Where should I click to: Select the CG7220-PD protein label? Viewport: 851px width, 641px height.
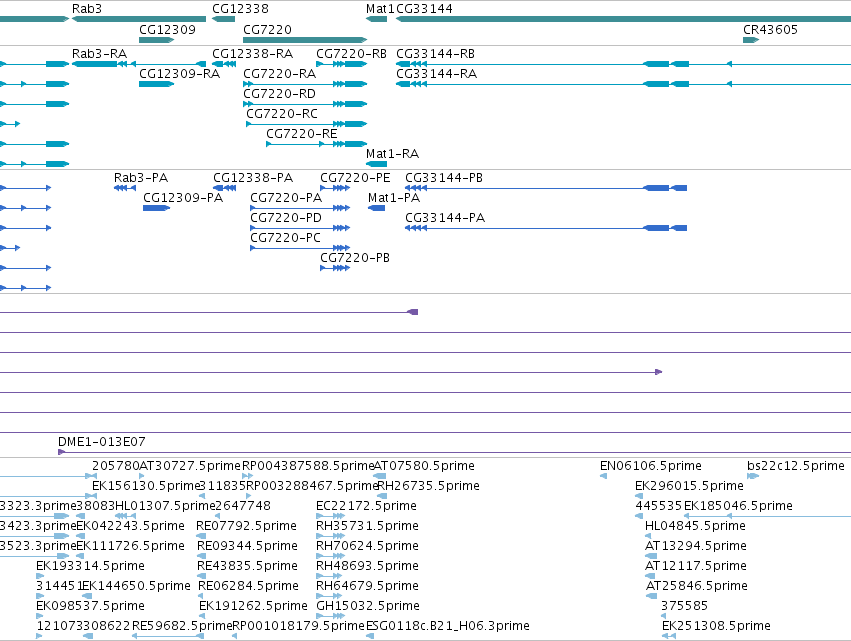point(286,218)
